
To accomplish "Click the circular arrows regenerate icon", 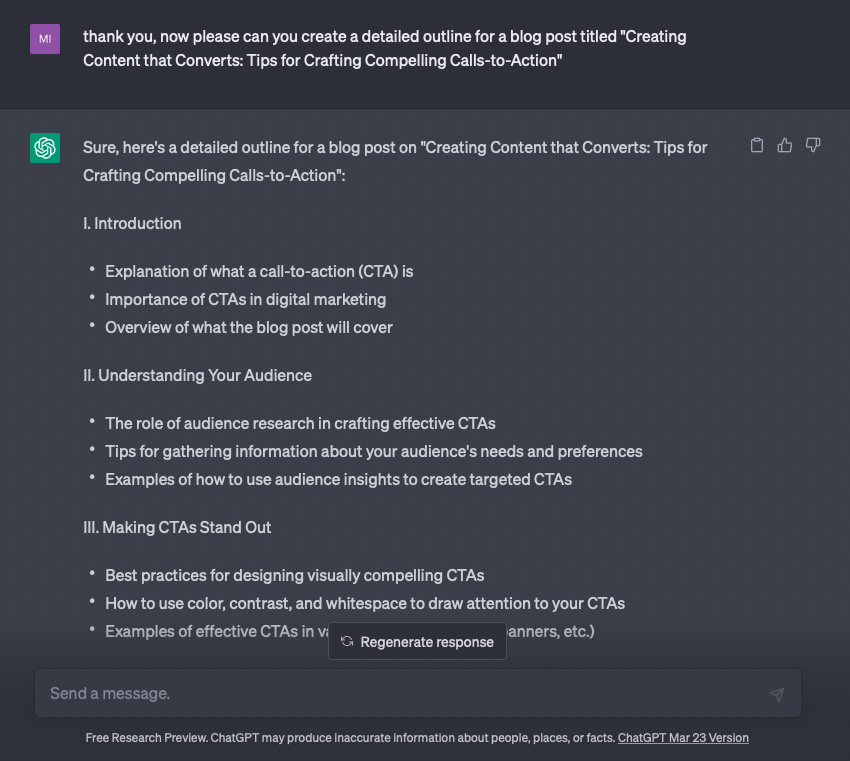I will pos(347,642).
